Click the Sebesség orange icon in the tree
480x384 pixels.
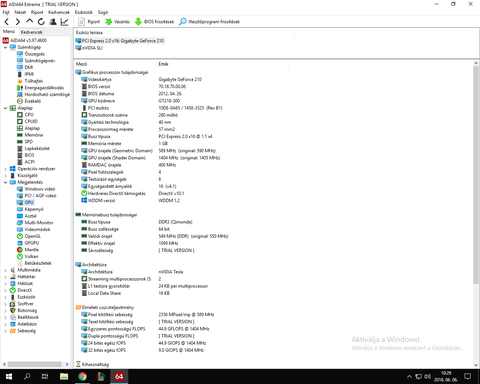[x=13, y=331]
